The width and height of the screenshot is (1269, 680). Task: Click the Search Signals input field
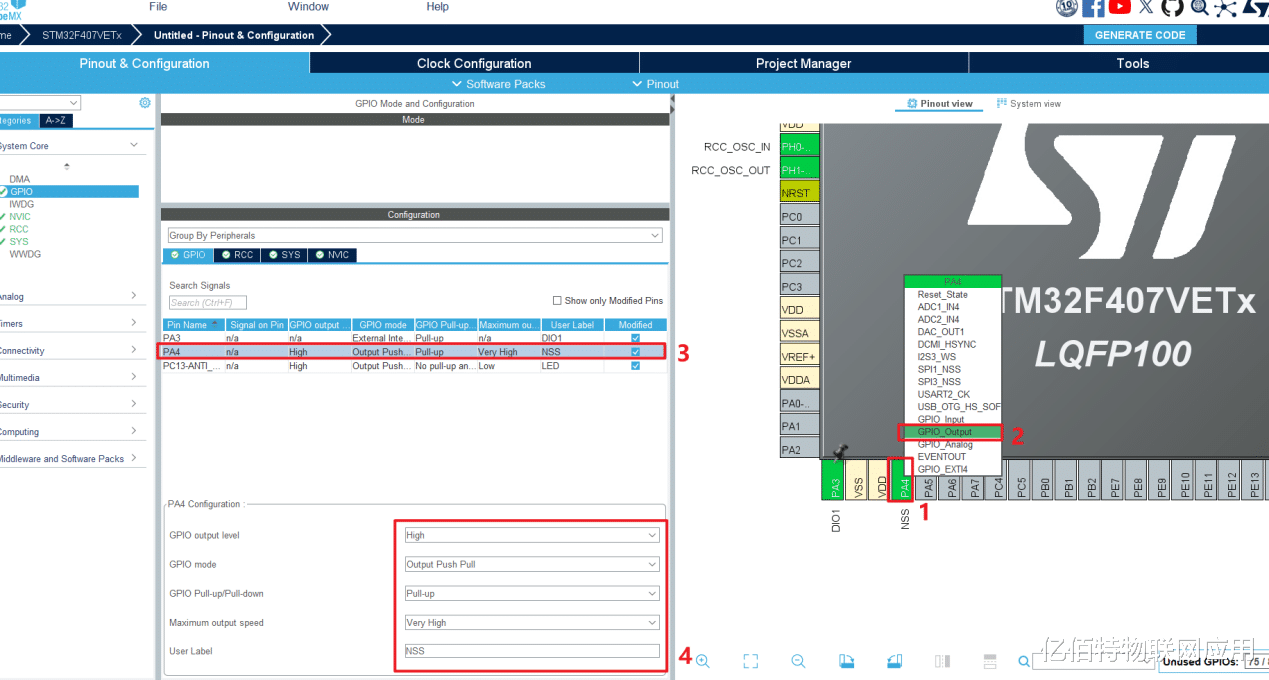coord(207,302)
